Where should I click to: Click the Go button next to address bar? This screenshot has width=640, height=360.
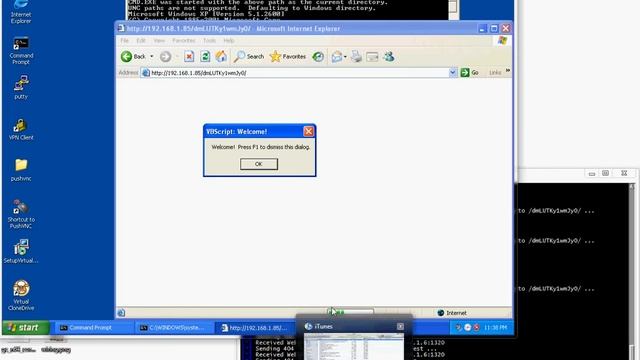click(x=470, y=73)
